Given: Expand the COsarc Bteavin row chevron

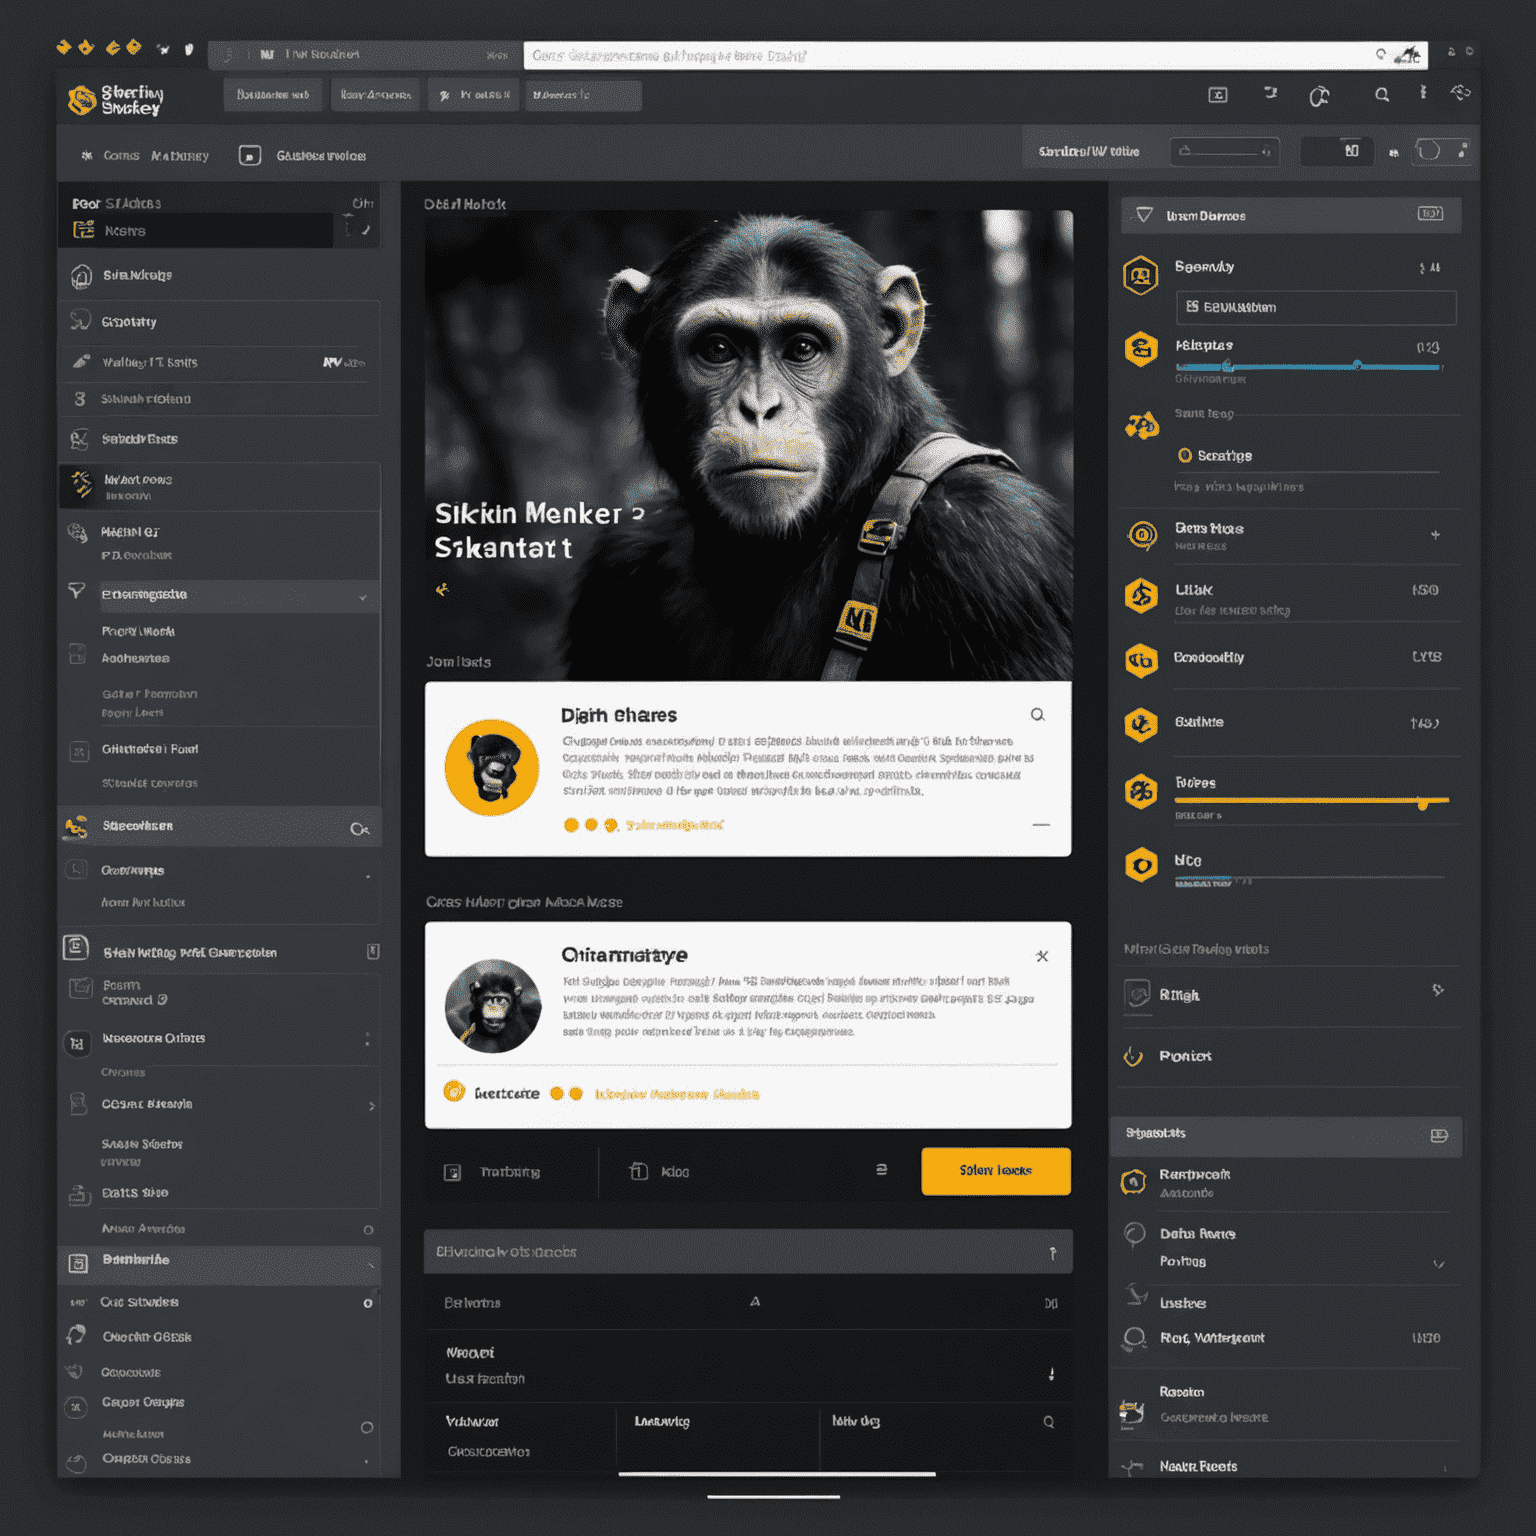Looking at the screenshot, I should point(372,1106).
